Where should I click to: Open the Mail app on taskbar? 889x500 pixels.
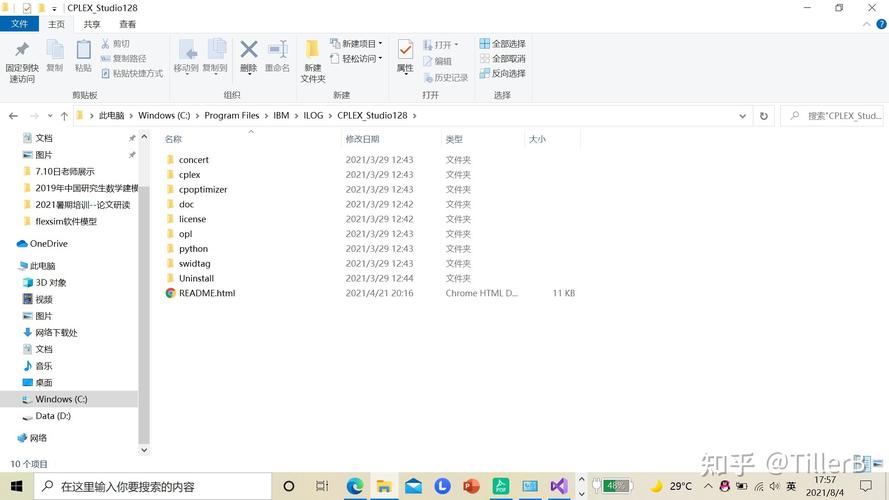pos(413,486)
